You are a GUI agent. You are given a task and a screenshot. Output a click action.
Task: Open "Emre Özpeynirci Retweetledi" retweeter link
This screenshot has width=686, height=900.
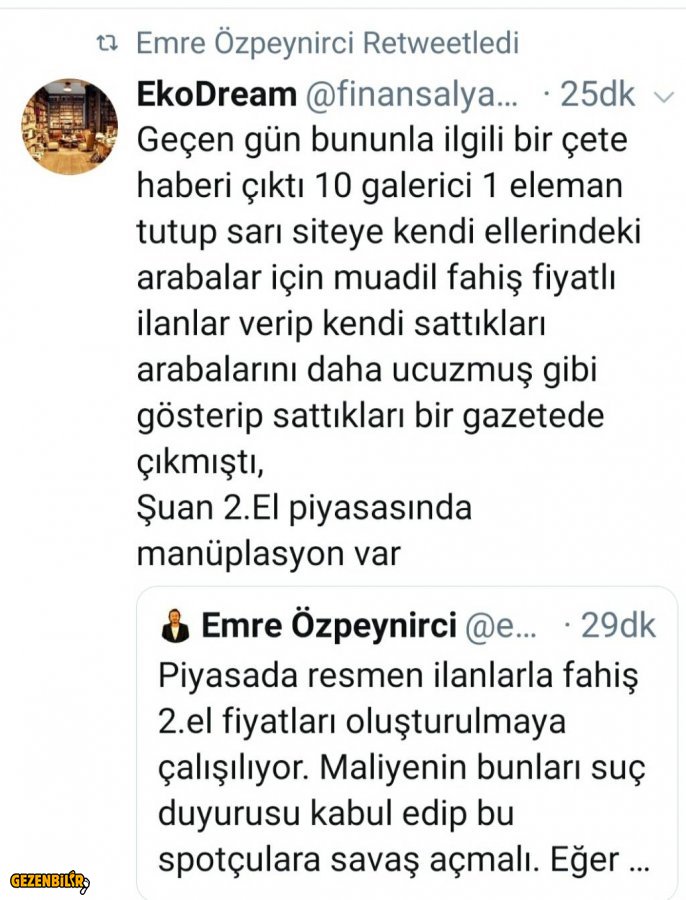(x=327, y=43)
